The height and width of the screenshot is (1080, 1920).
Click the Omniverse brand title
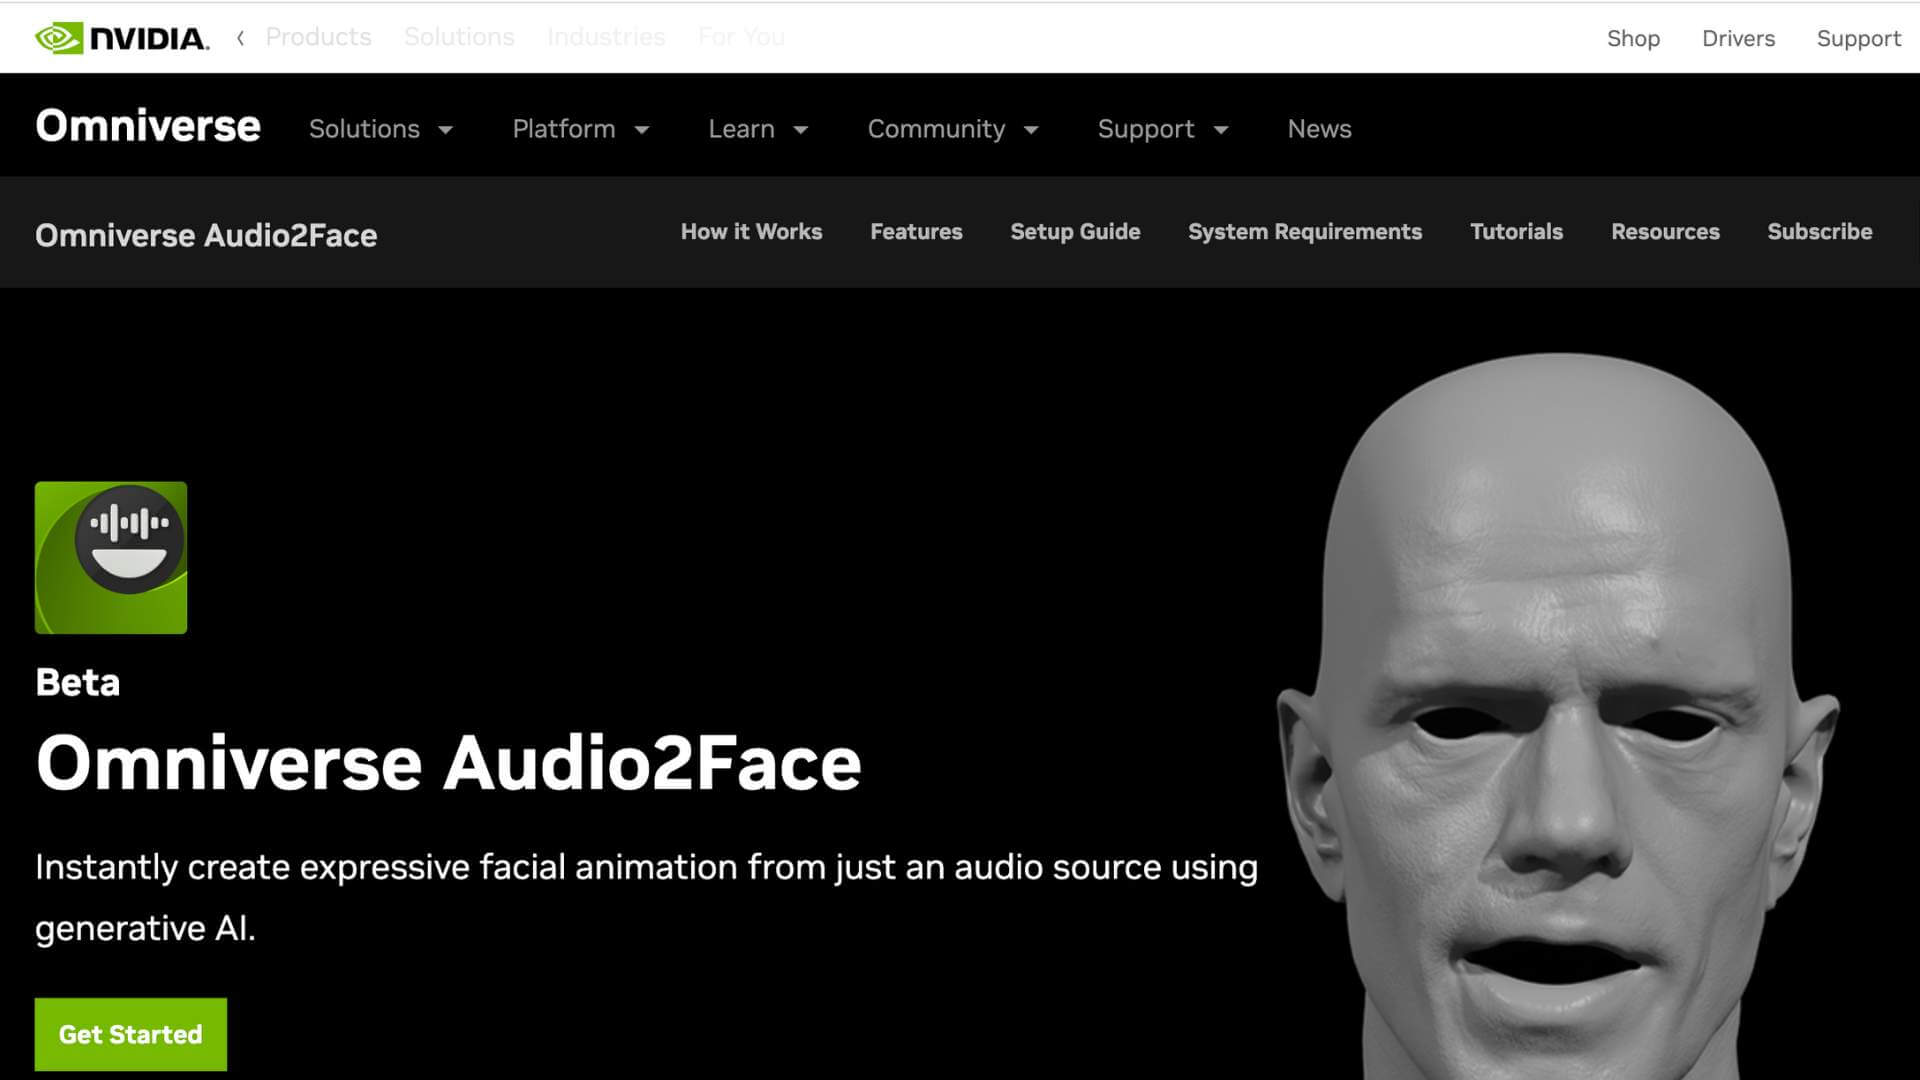148,126
